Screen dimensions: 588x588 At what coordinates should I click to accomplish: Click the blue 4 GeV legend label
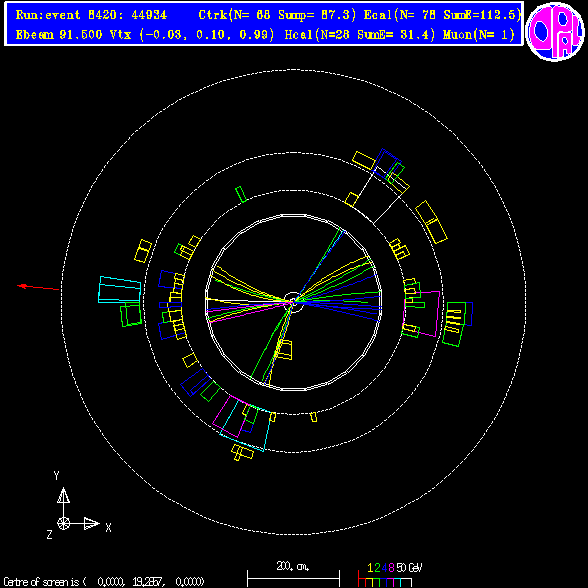coord(384,567)
